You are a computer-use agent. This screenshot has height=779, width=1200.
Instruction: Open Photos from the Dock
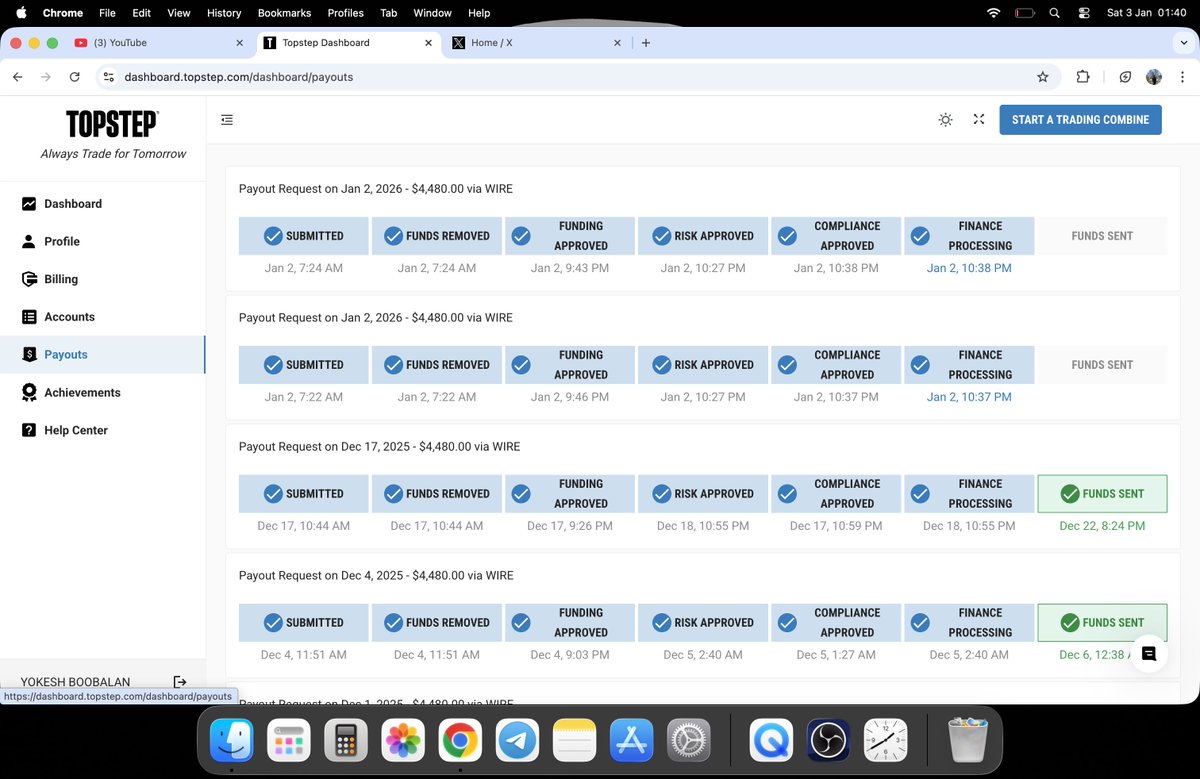click(x=402, y=741)
